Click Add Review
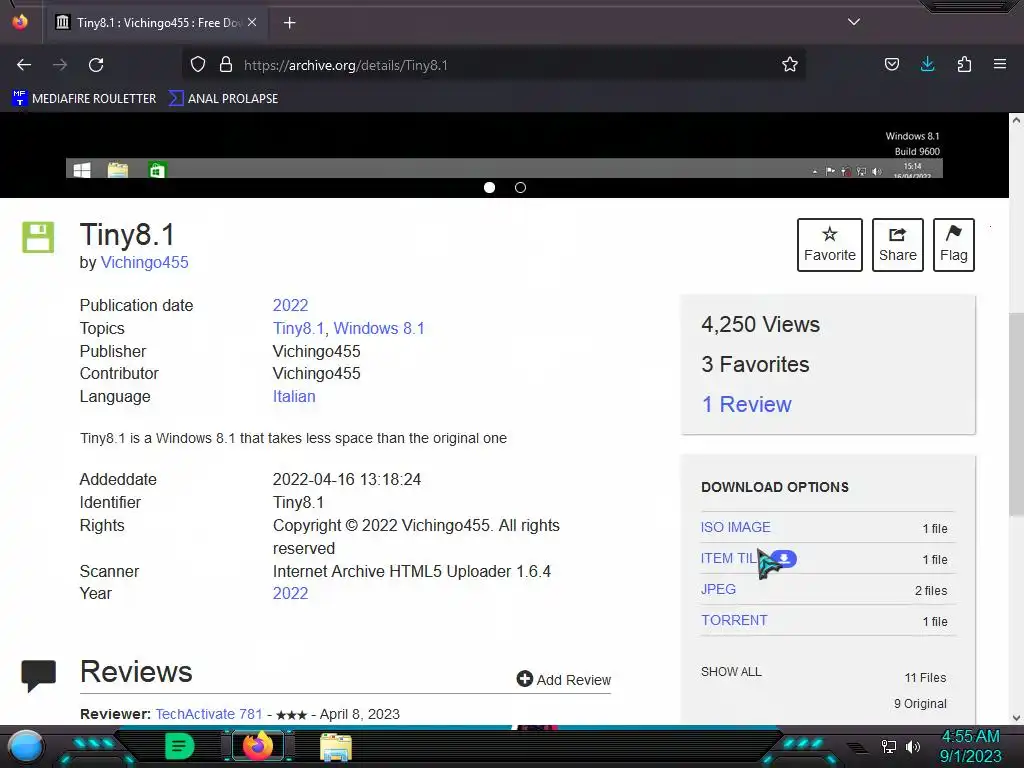Screen dimensions: 1024x768 click(x=564, y=680)
